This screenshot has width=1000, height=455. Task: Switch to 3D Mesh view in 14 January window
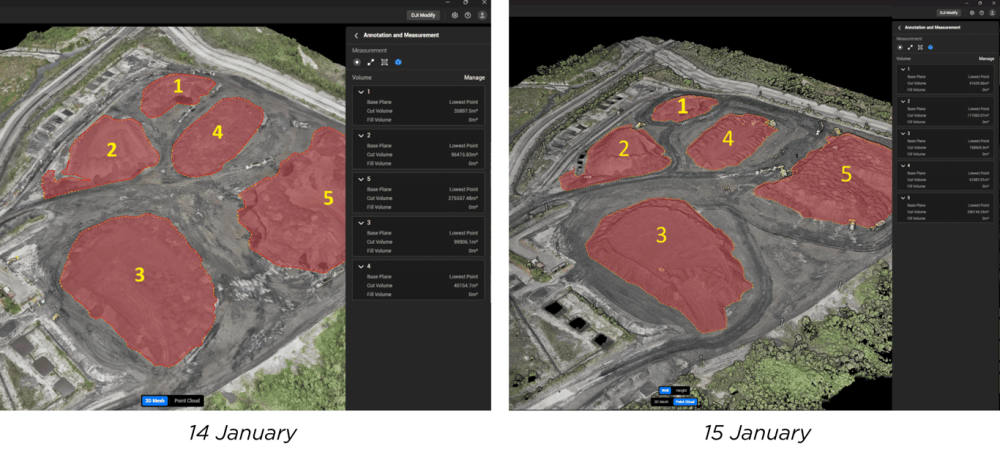pos(155,401)
